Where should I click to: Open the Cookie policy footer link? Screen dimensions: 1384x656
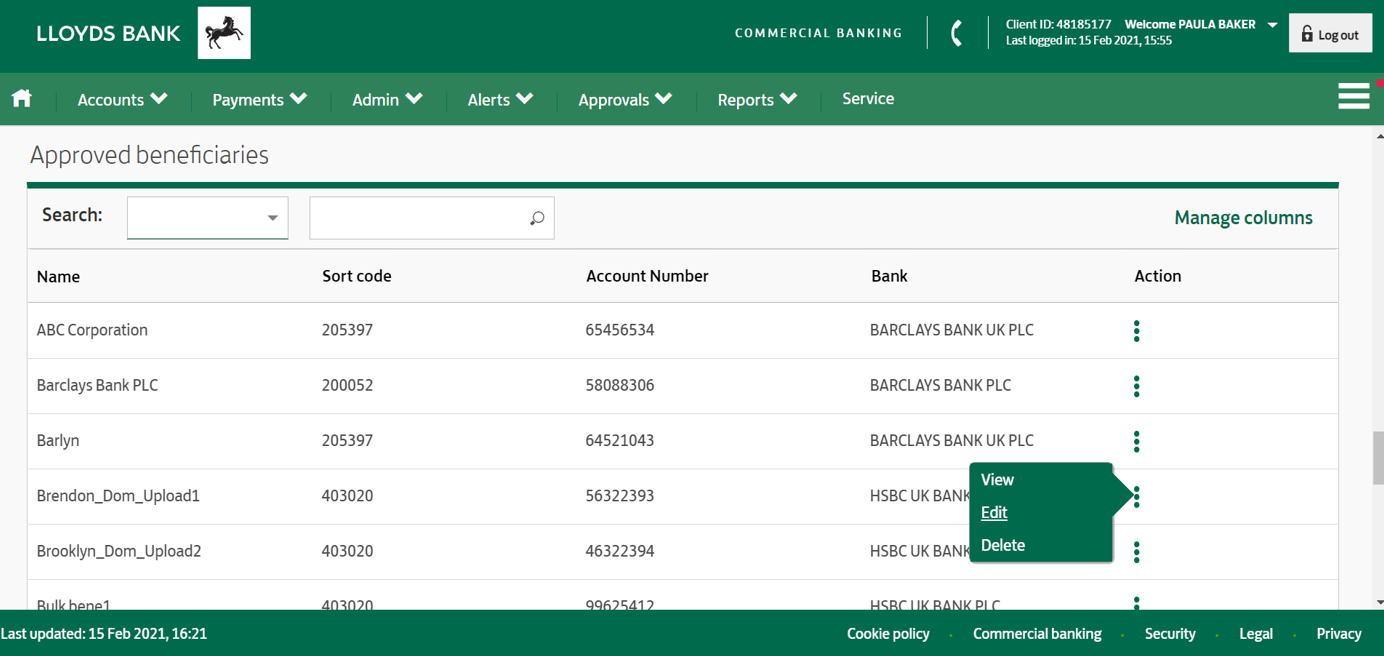888,634
